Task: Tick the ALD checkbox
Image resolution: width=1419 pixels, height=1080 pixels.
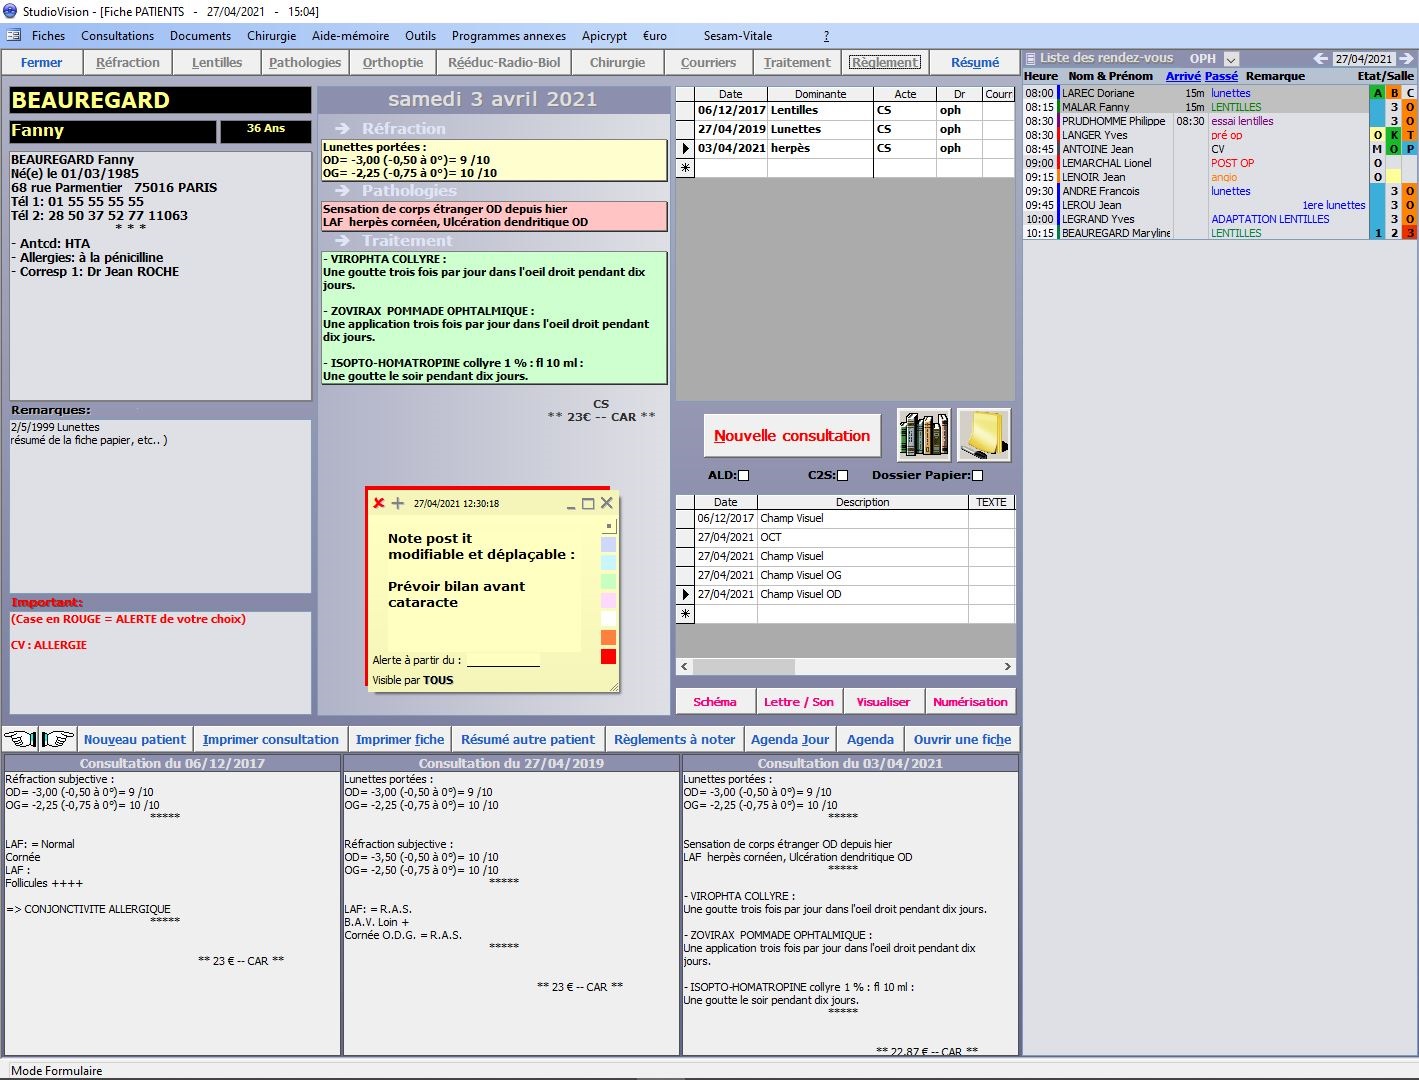Action: (743, 476)
